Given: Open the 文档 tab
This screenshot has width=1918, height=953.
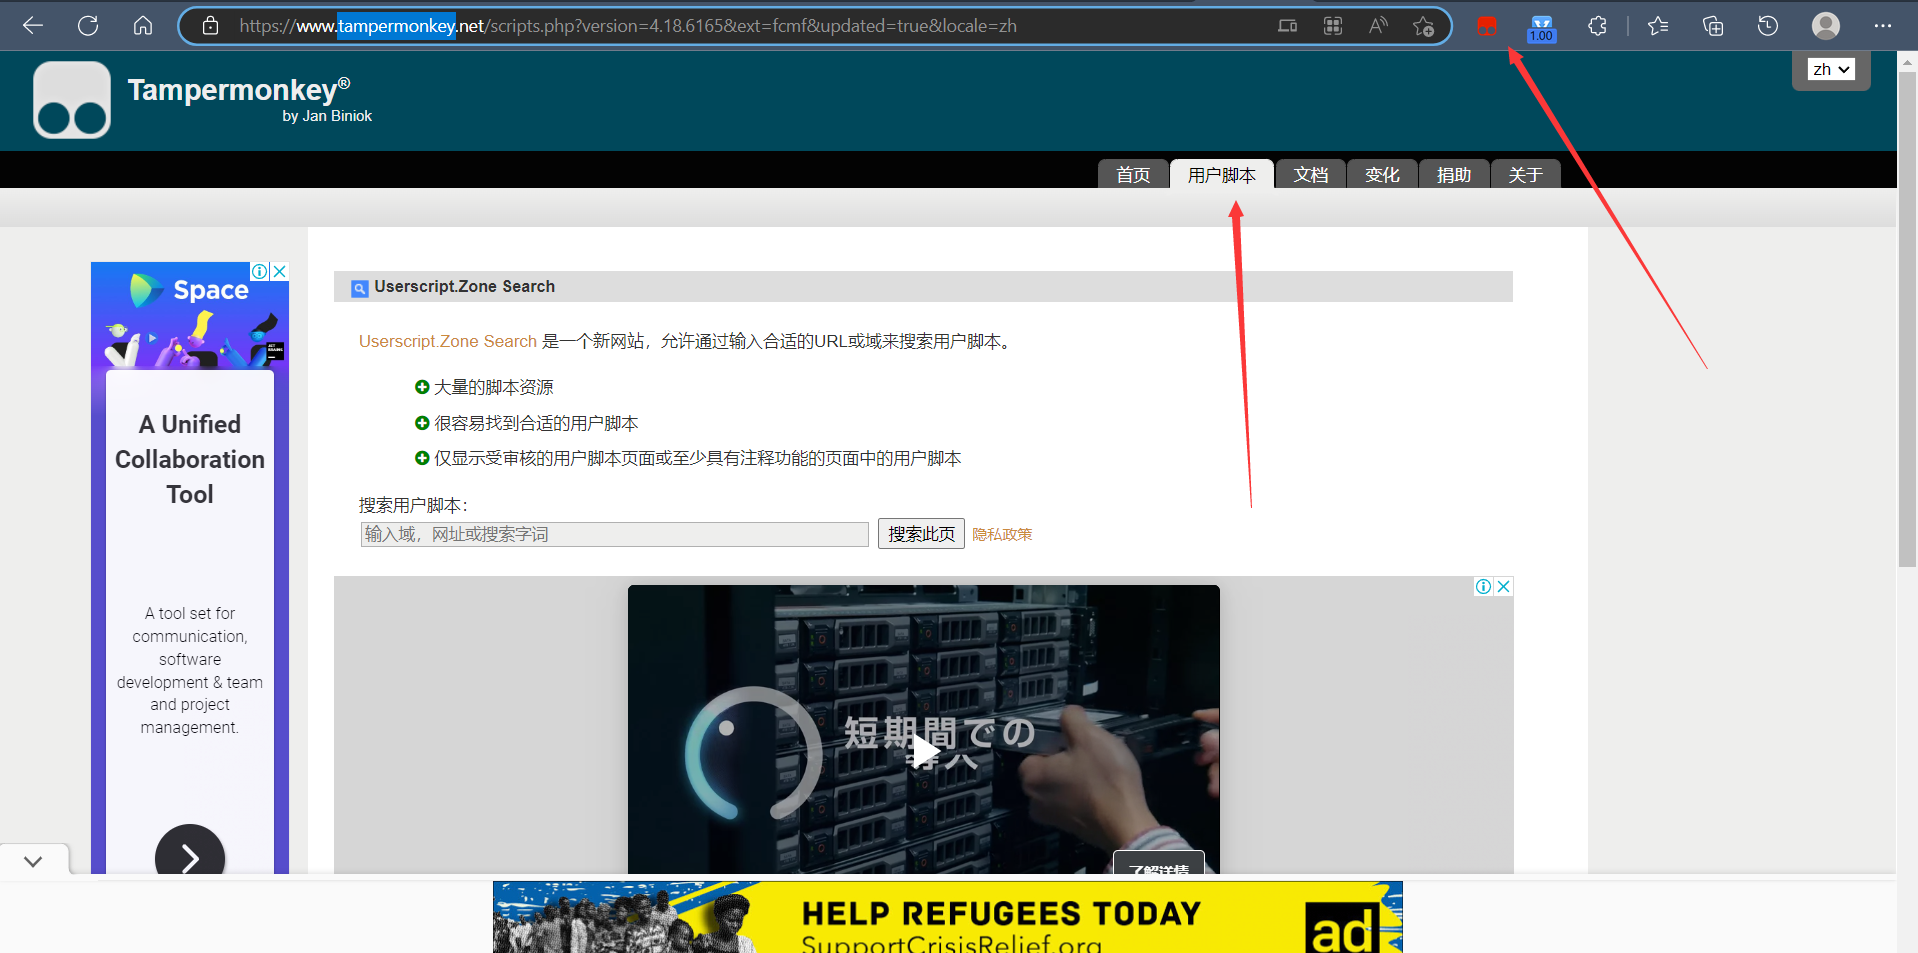Looking at the screenshot, I should click(1311, 174).
